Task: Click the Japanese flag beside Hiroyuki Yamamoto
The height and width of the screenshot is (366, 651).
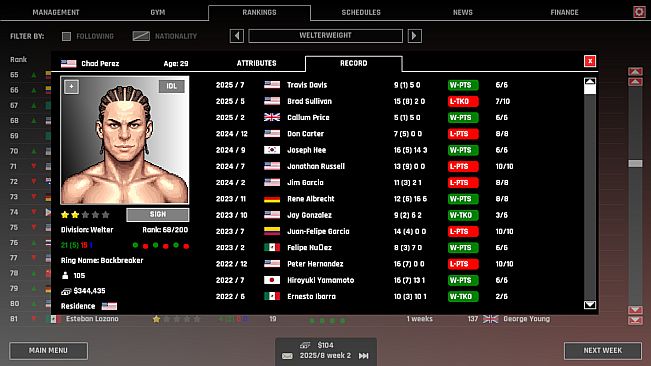Action: tap(272, 280)
